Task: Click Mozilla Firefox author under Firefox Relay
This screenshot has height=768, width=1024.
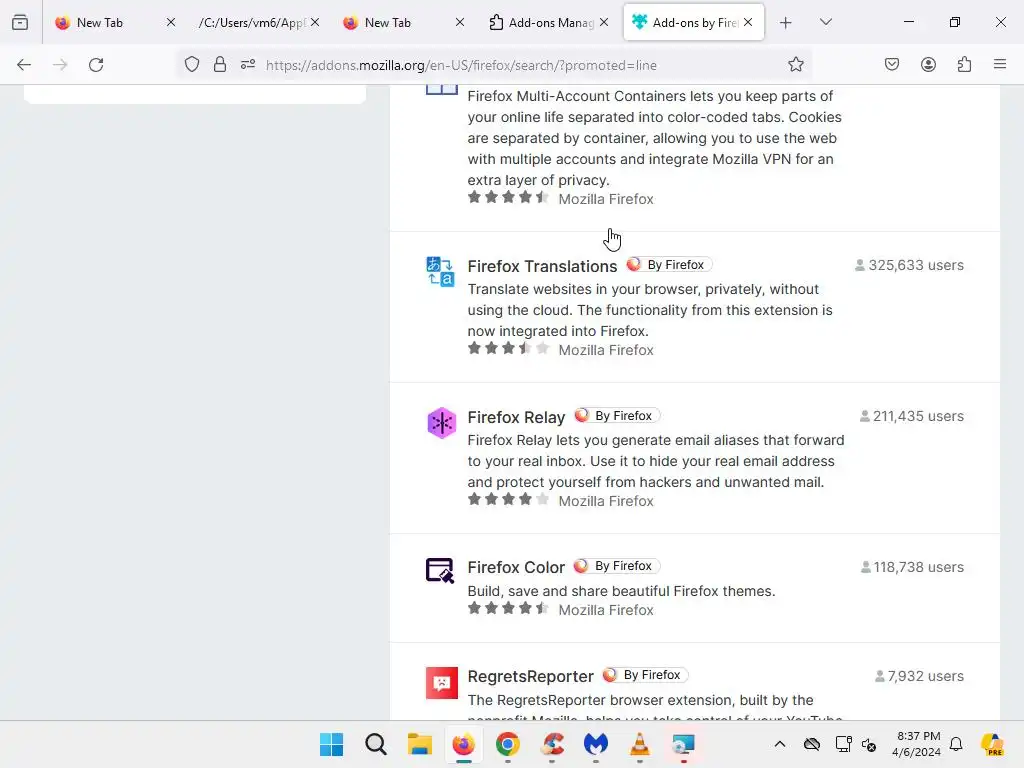Action: tap(605, 501)
